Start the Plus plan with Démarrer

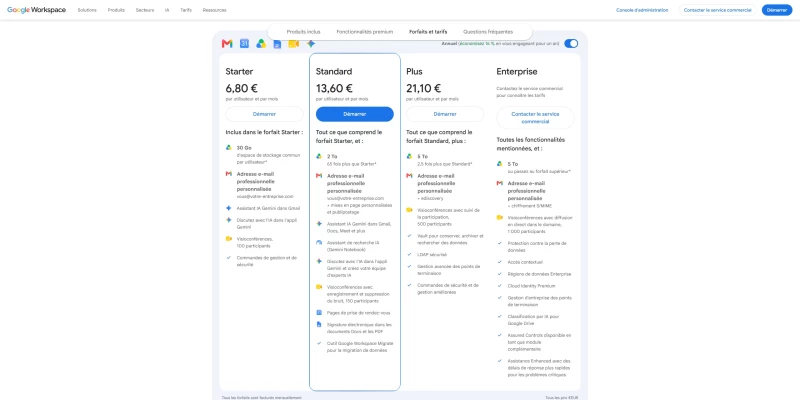[445, 114]
